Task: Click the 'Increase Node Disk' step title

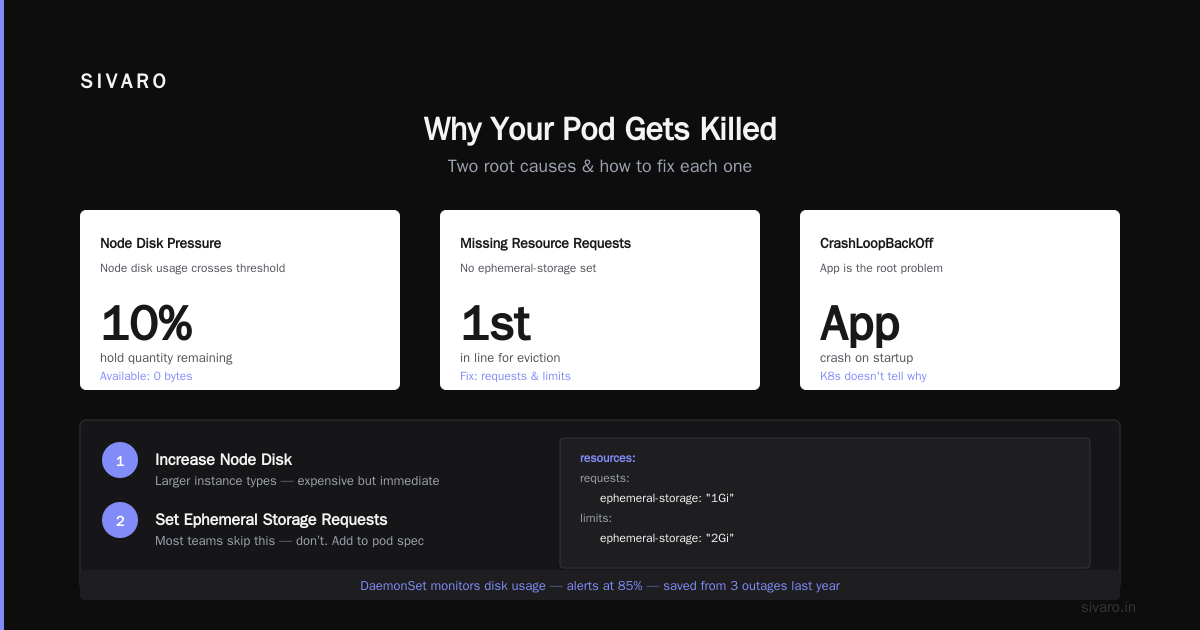Action: coord(224,460)
